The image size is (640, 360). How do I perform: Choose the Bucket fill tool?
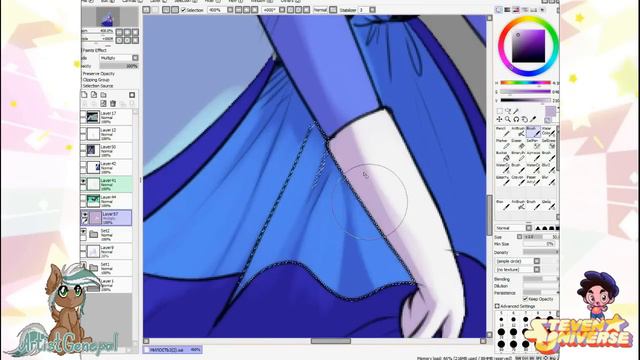click(502, 156)
